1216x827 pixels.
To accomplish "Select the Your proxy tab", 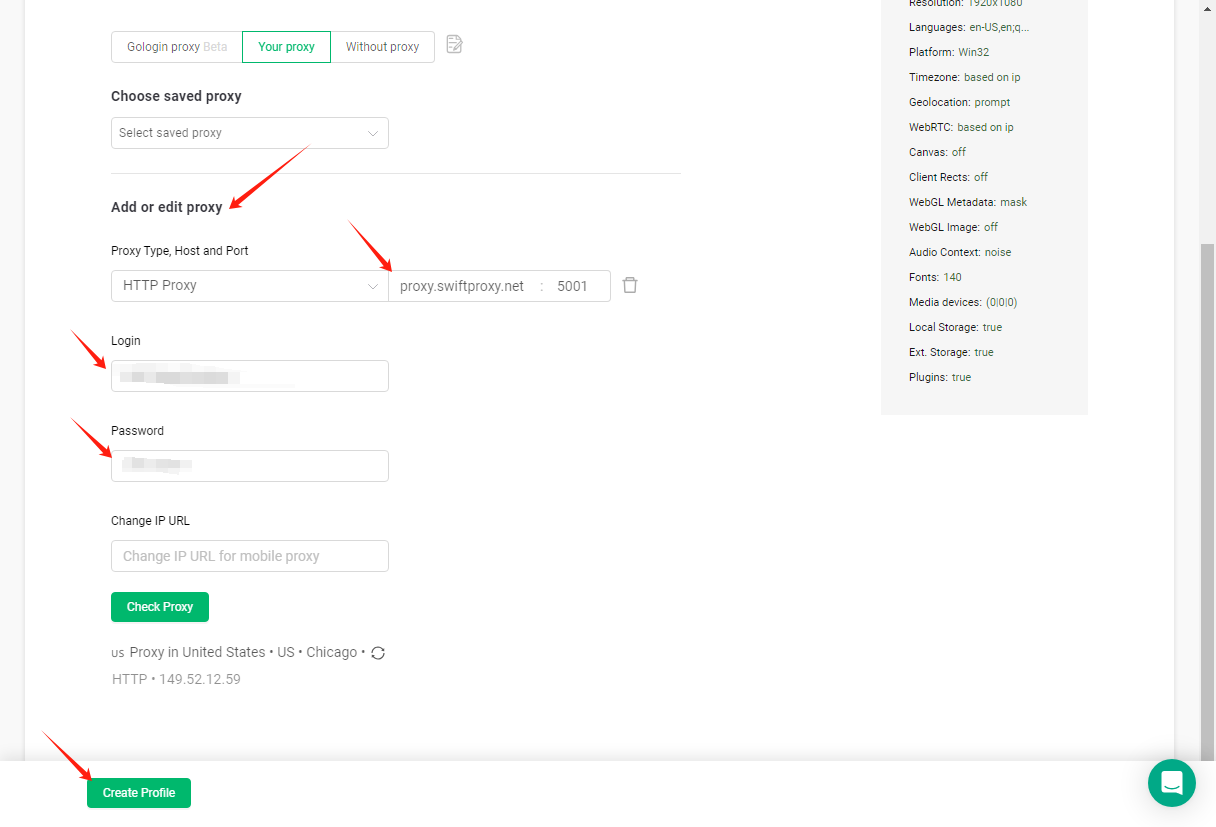I will tap(286, 47).
